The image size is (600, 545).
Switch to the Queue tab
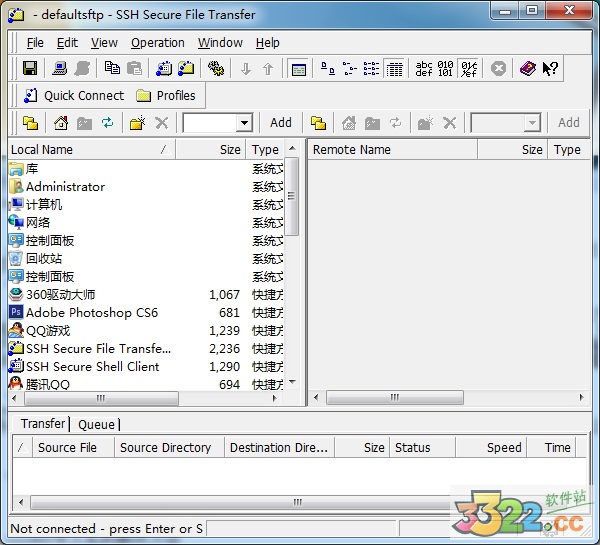(97, 424)
